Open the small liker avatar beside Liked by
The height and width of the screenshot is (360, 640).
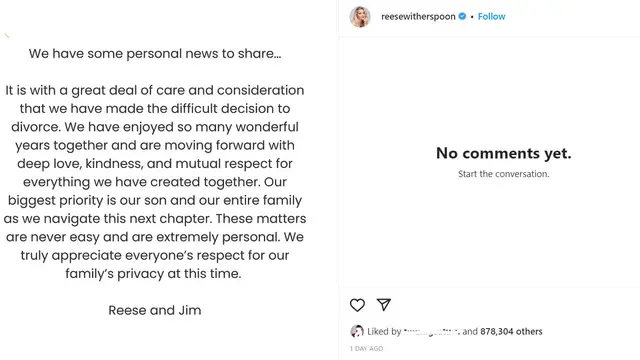[x=357, y=331]
